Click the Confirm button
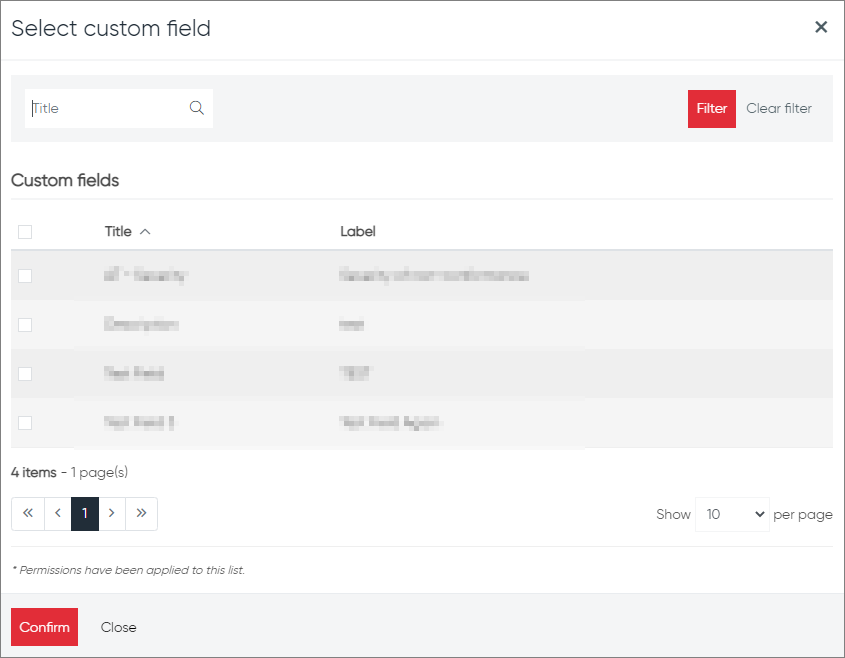Screen dimensions: 845x658 44,627
